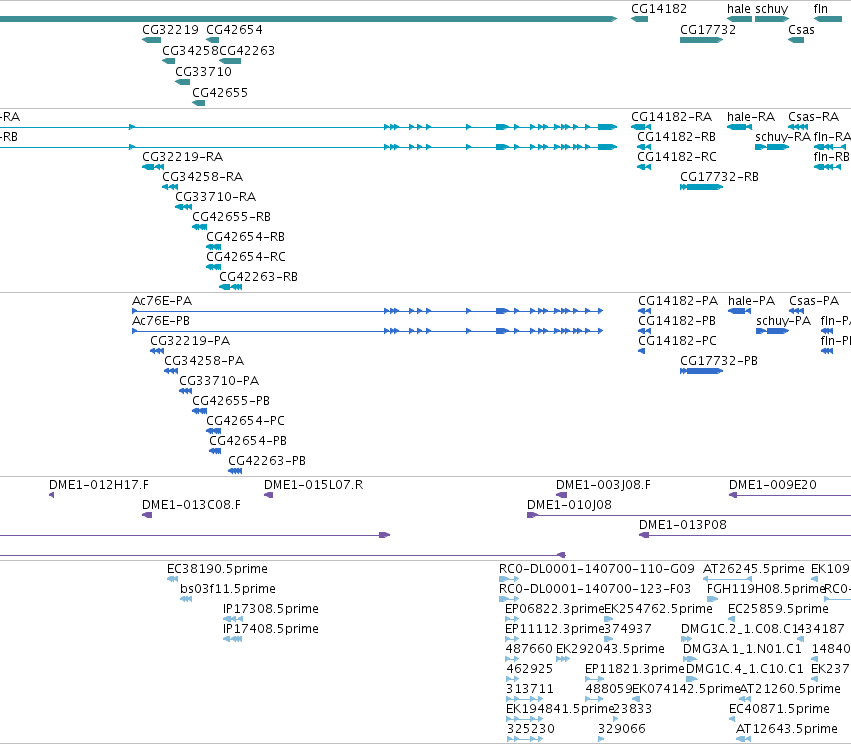Image resolution: width=851 pixels, height=744 pixels.
Task: Click the schuy gene label
Action: pyautogui.click(x=771, y=9)
